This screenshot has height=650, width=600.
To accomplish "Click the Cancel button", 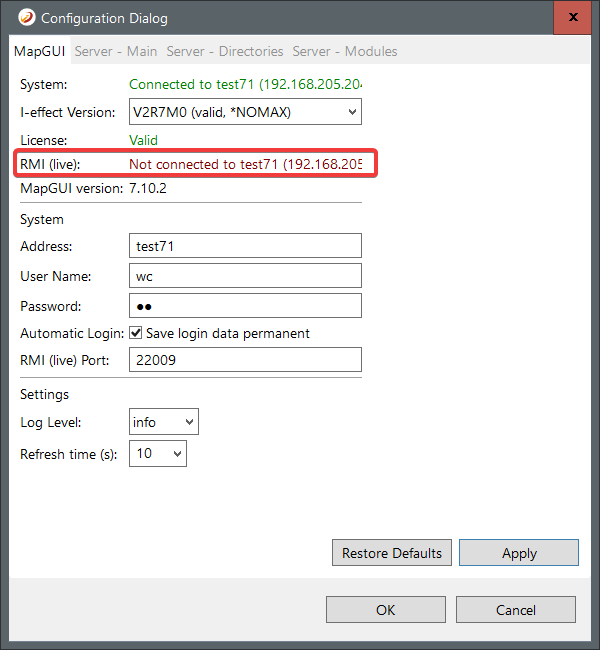I will 515,610.
